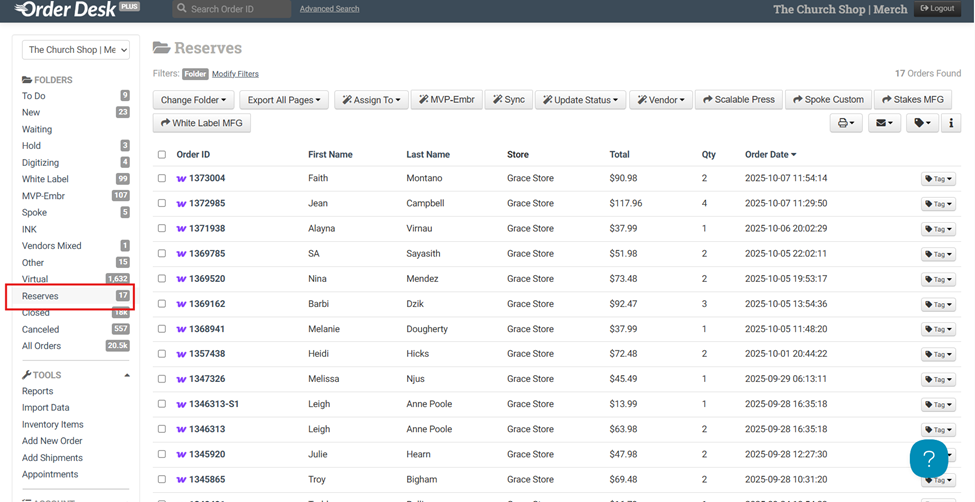Click the Logout button
Viewport: 975px width, 502px height.
(937, 9)
